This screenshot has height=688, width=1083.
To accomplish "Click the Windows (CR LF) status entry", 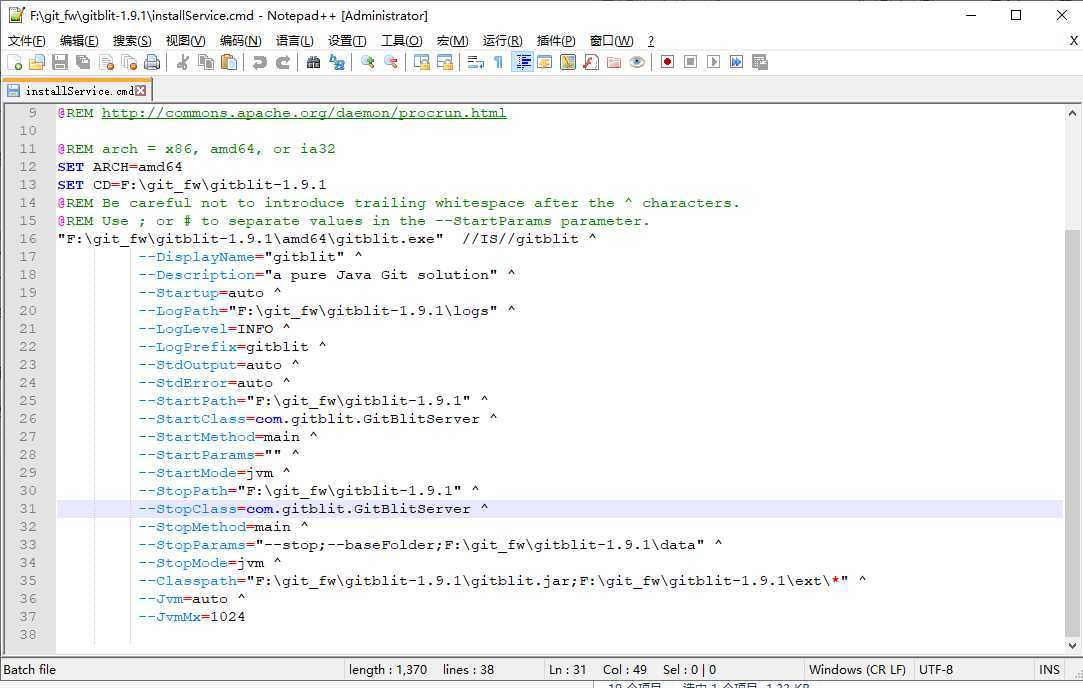I will [856, 669].
